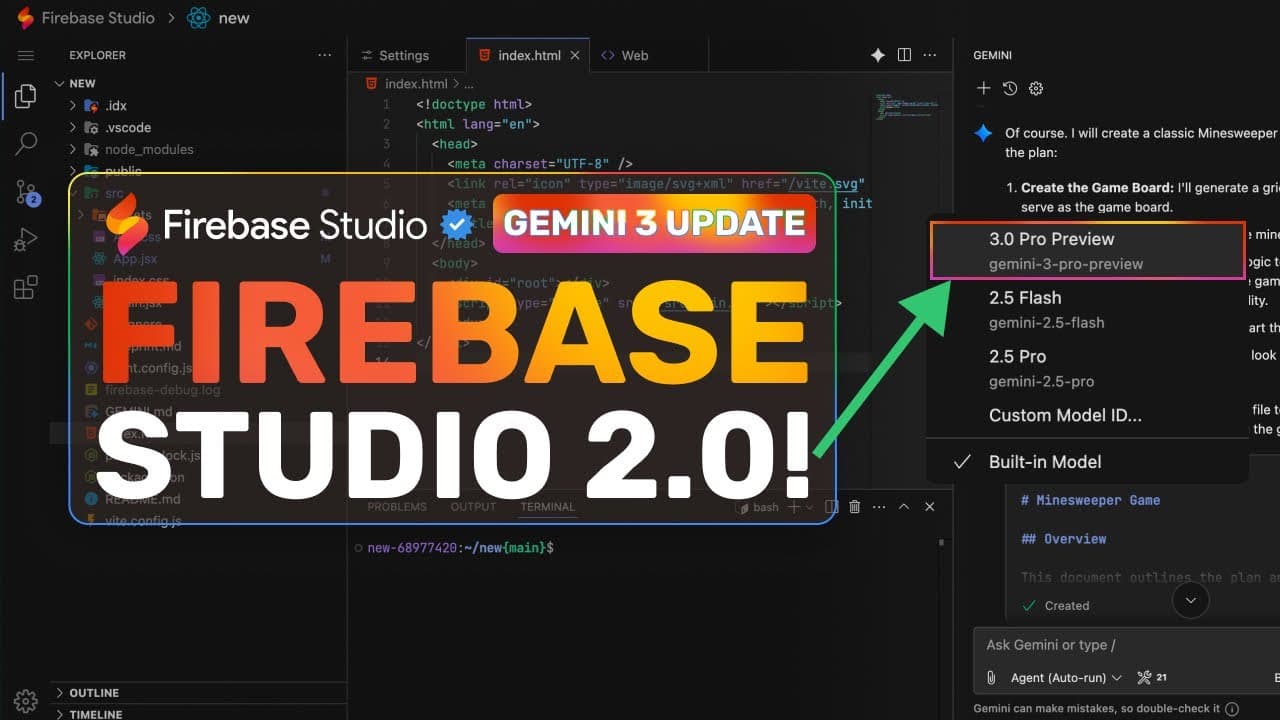Expand the .vscode folder
Screen dimensions: 1280x720
point(72,128)
